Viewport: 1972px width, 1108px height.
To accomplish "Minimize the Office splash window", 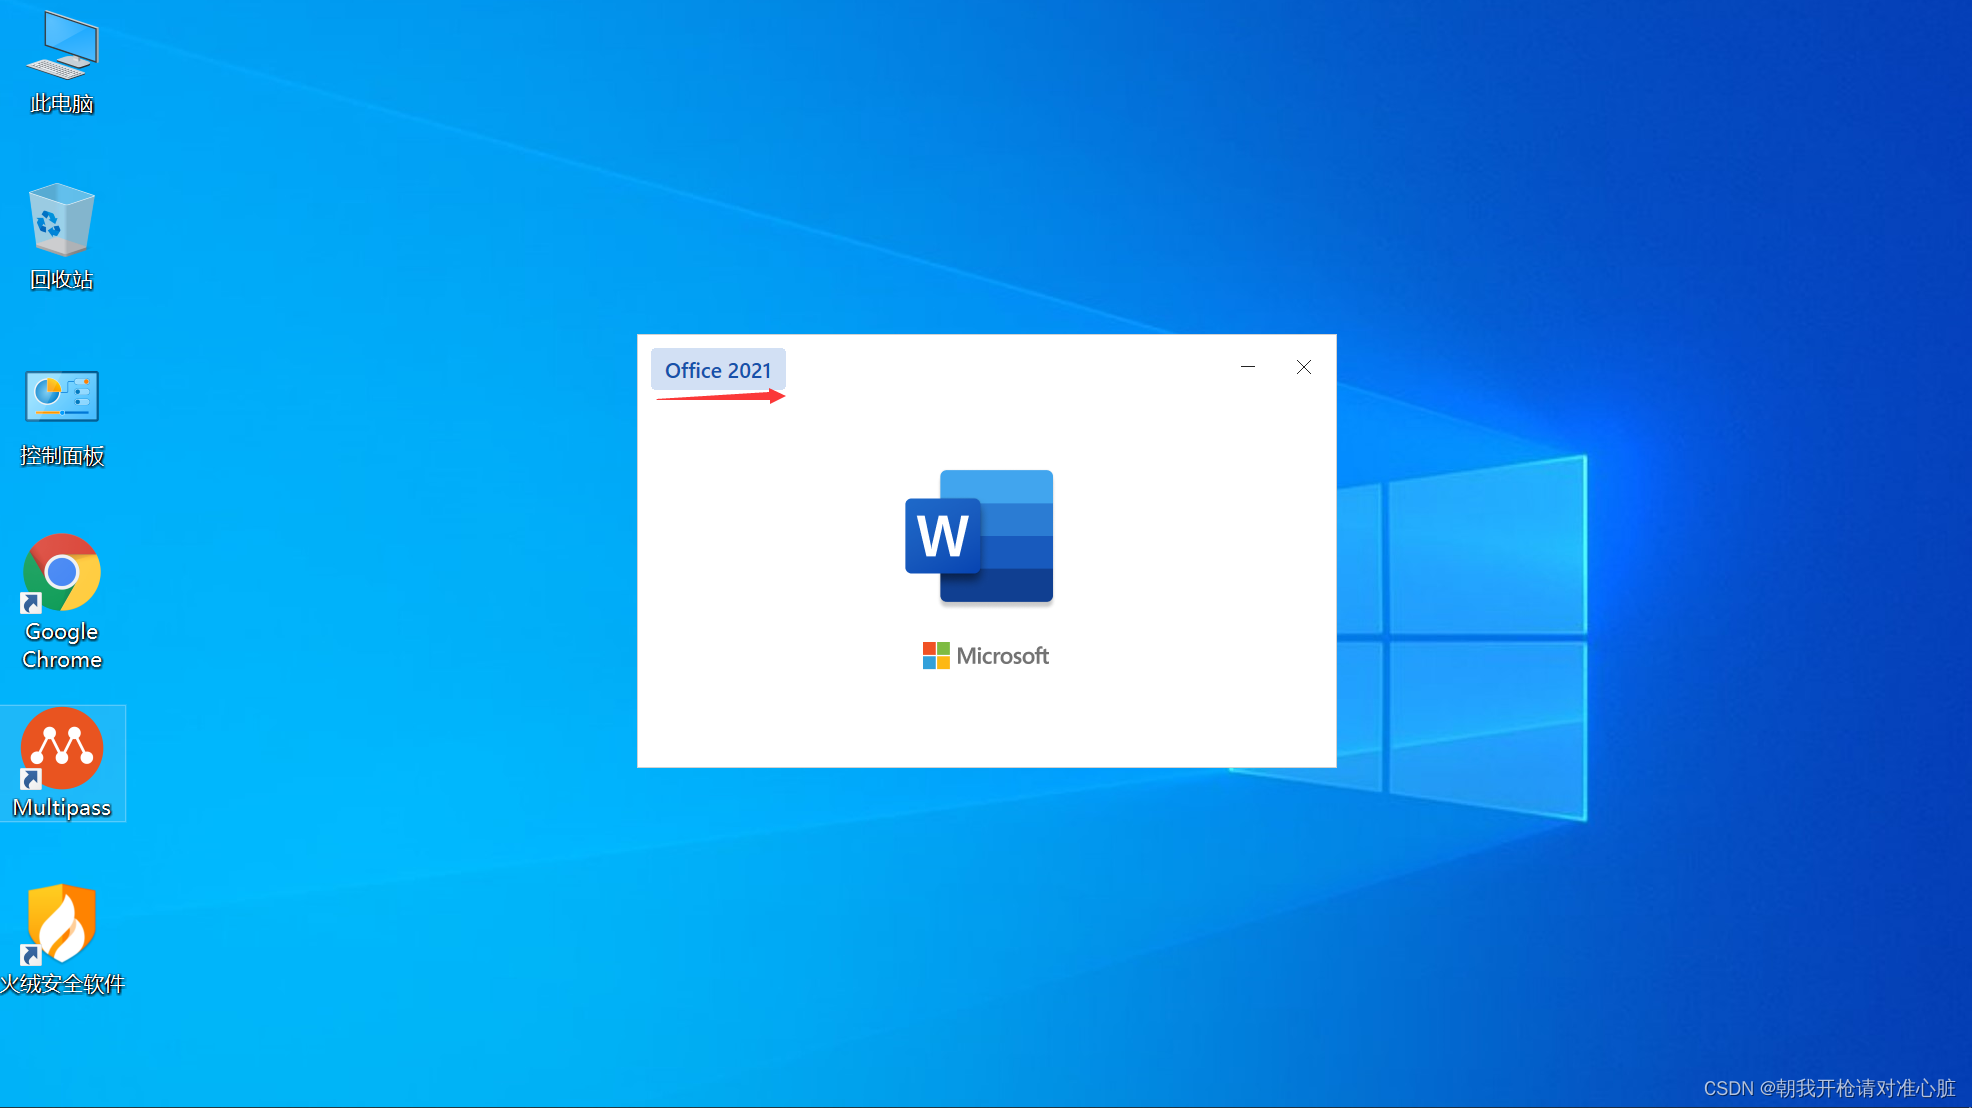I will [x=1248, y=367].
